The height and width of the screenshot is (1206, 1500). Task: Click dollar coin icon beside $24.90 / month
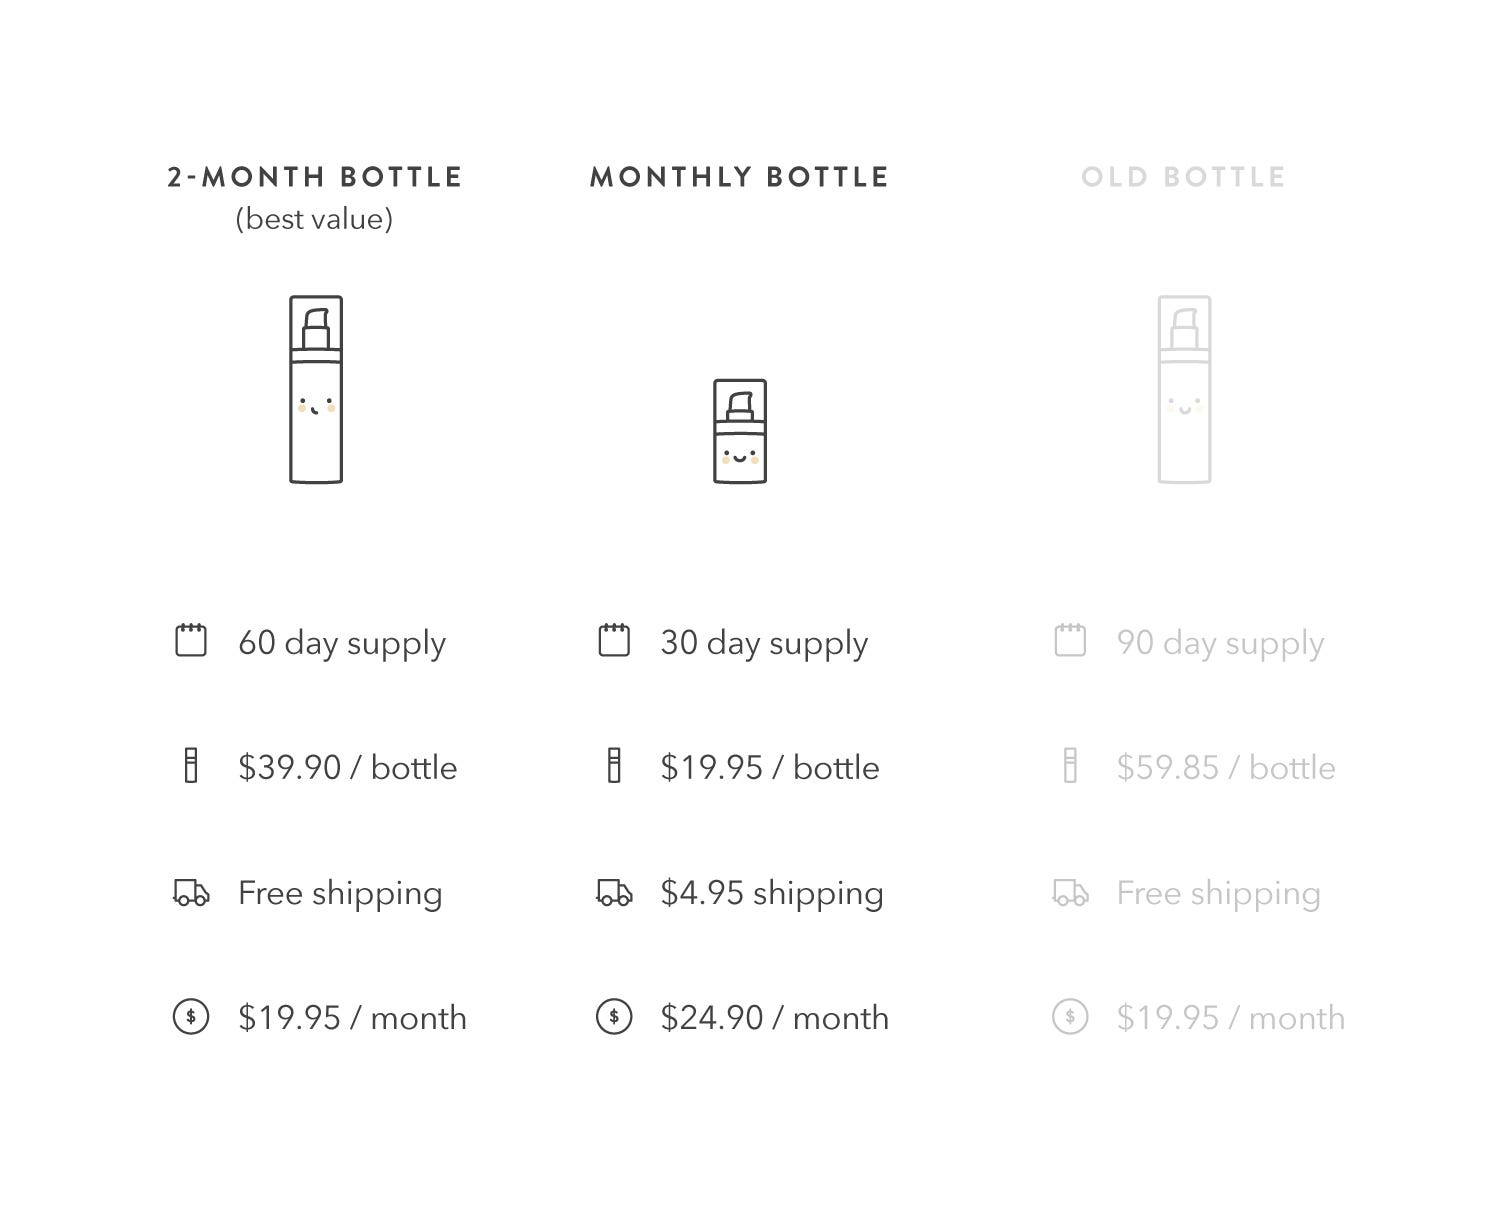[x=614, y=1017]
